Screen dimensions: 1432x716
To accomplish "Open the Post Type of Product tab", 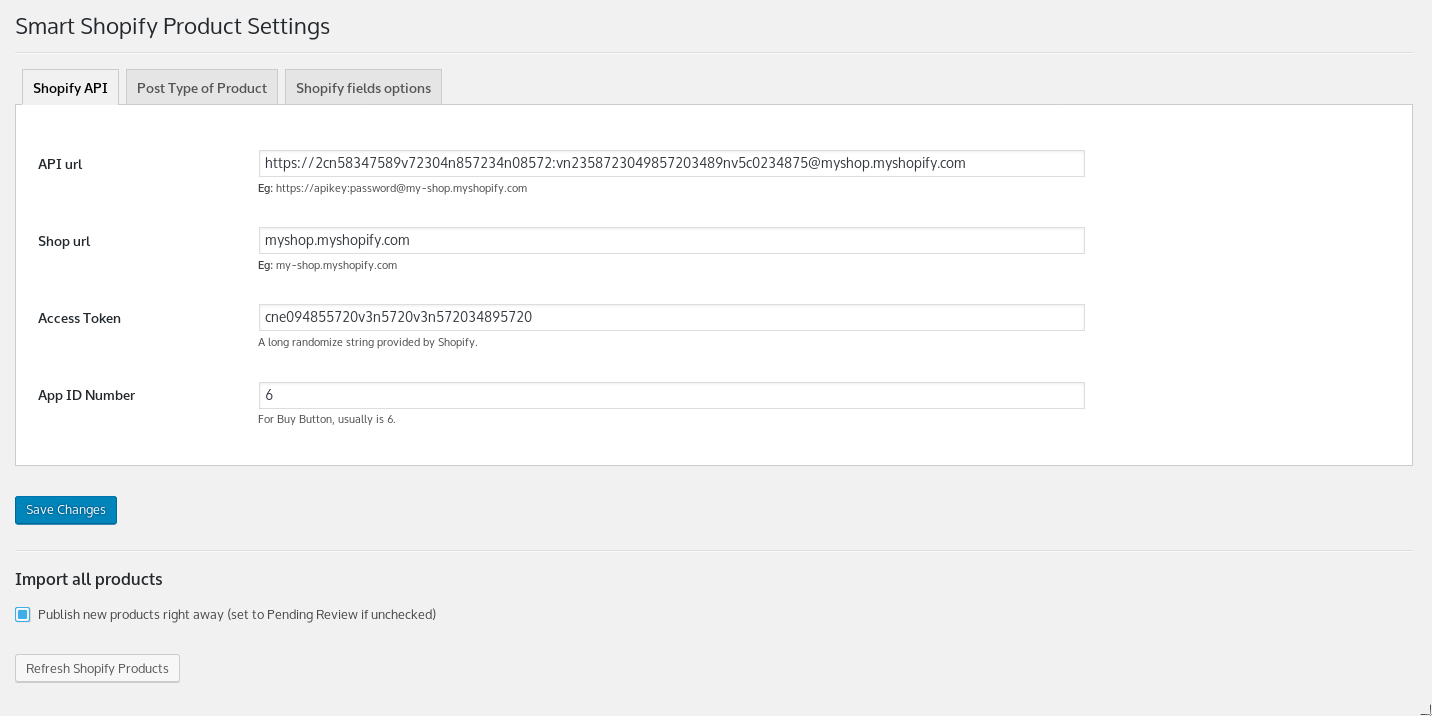I will point(202,87).
